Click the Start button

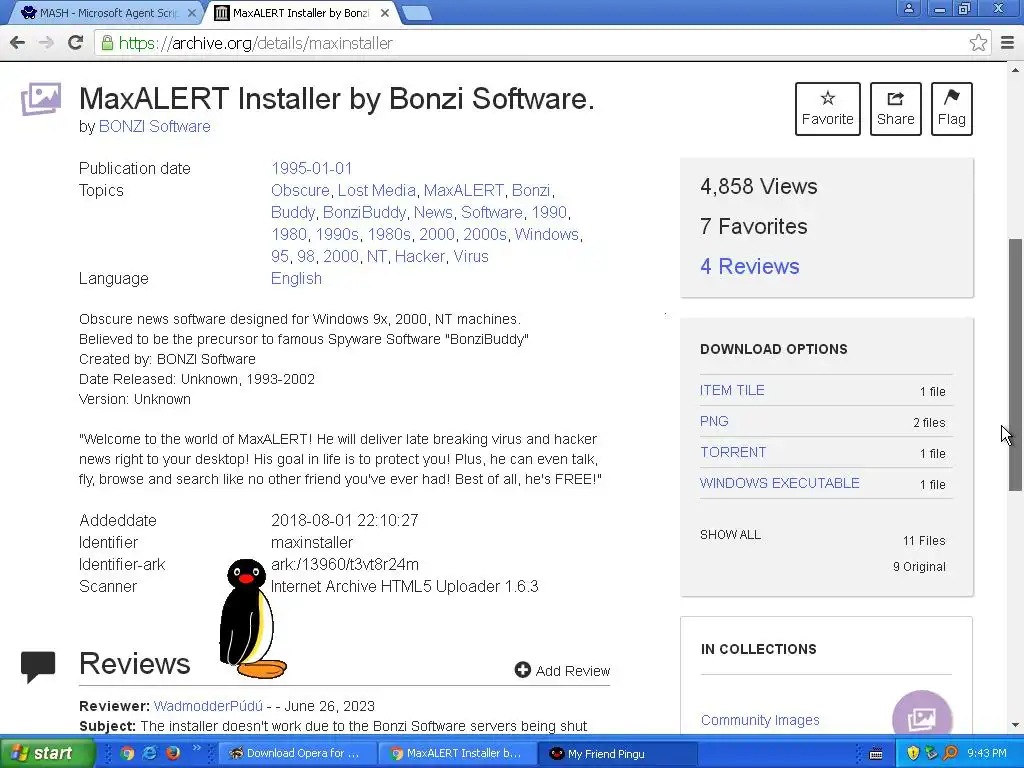46,753
